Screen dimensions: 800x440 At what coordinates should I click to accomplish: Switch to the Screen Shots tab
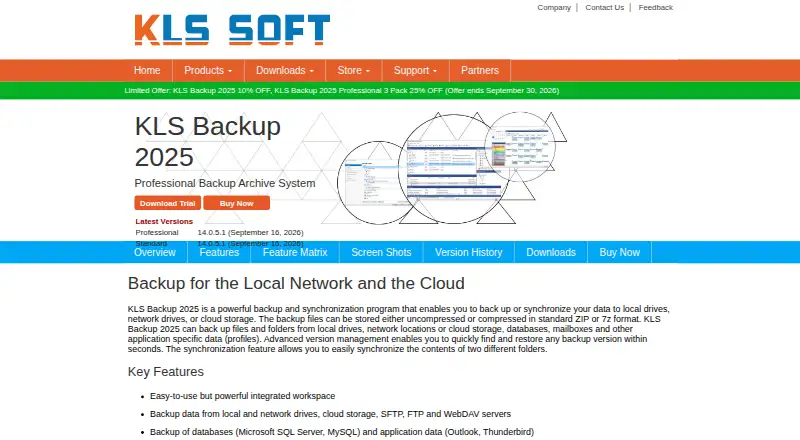pyautogui.click(x=381, y=252)
